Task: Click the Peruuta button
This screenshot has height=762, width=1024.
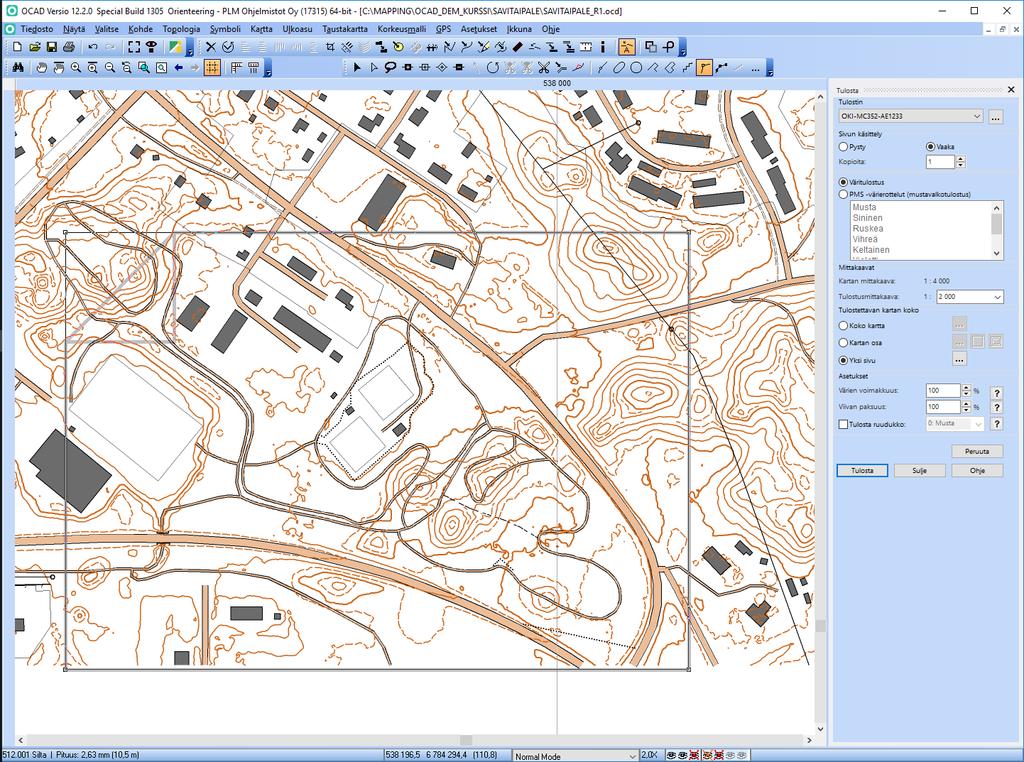Action: [977, 451]
